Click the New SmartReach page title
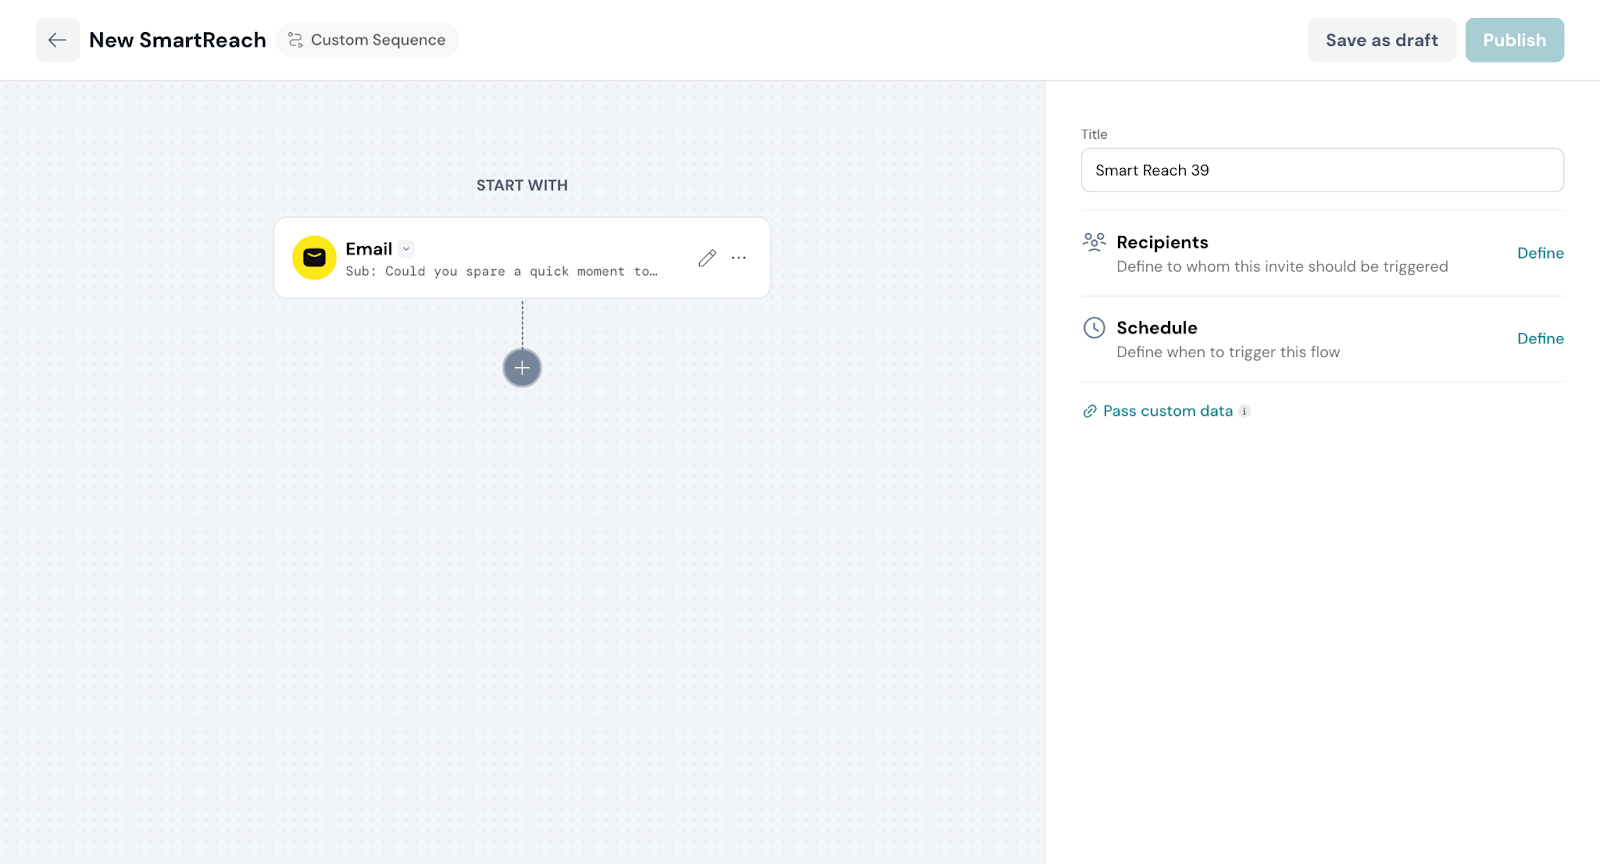The height and width of the screenshot is (864, 1600). pos(177,40)
